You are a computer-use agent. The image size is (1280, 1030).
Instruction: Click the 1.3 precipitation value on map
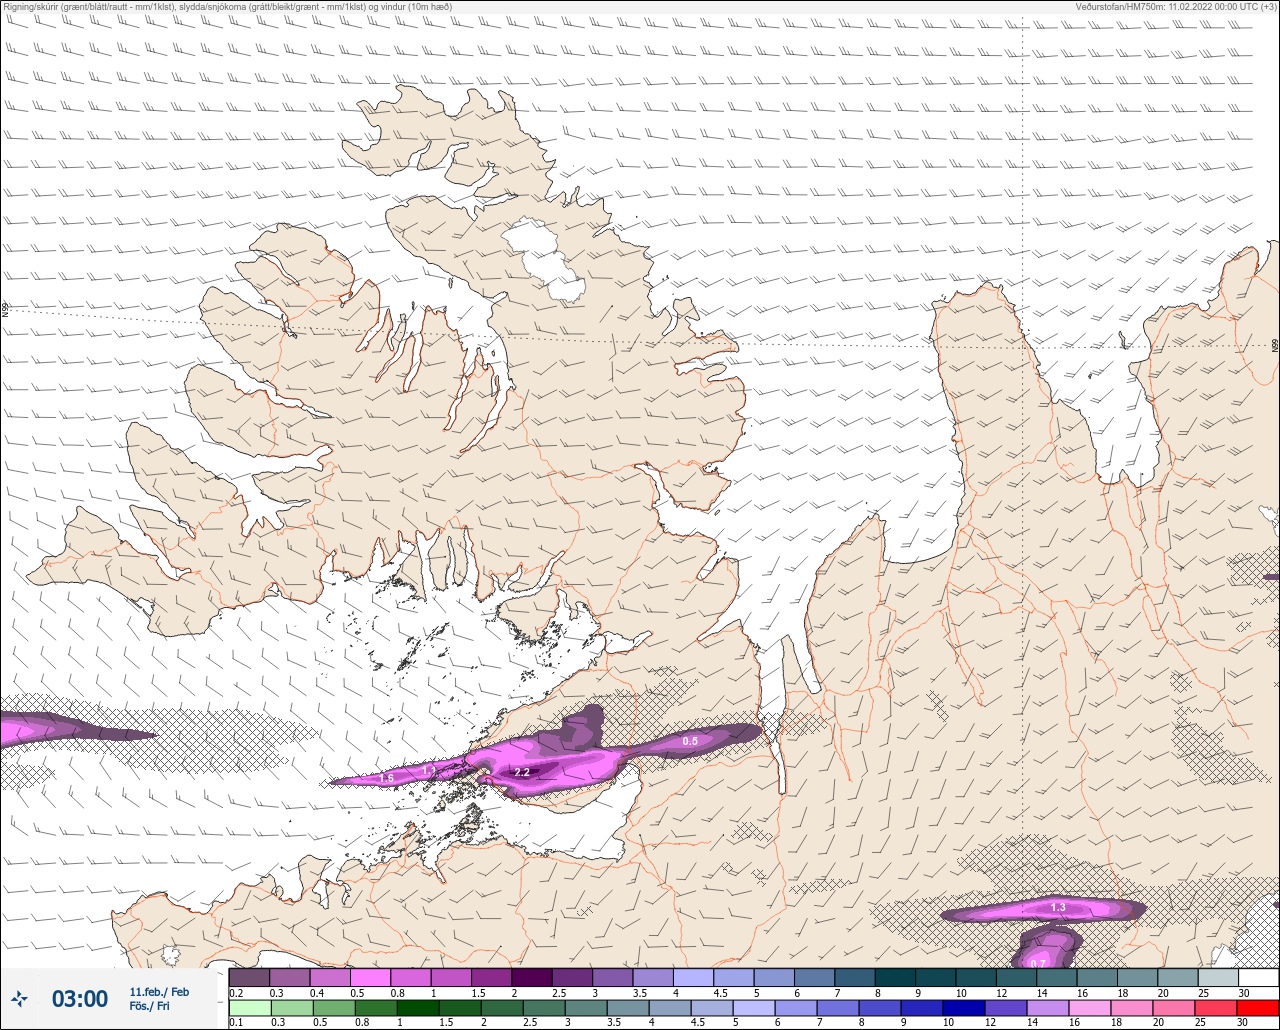pyautogui.click(x=1059, y=907)
